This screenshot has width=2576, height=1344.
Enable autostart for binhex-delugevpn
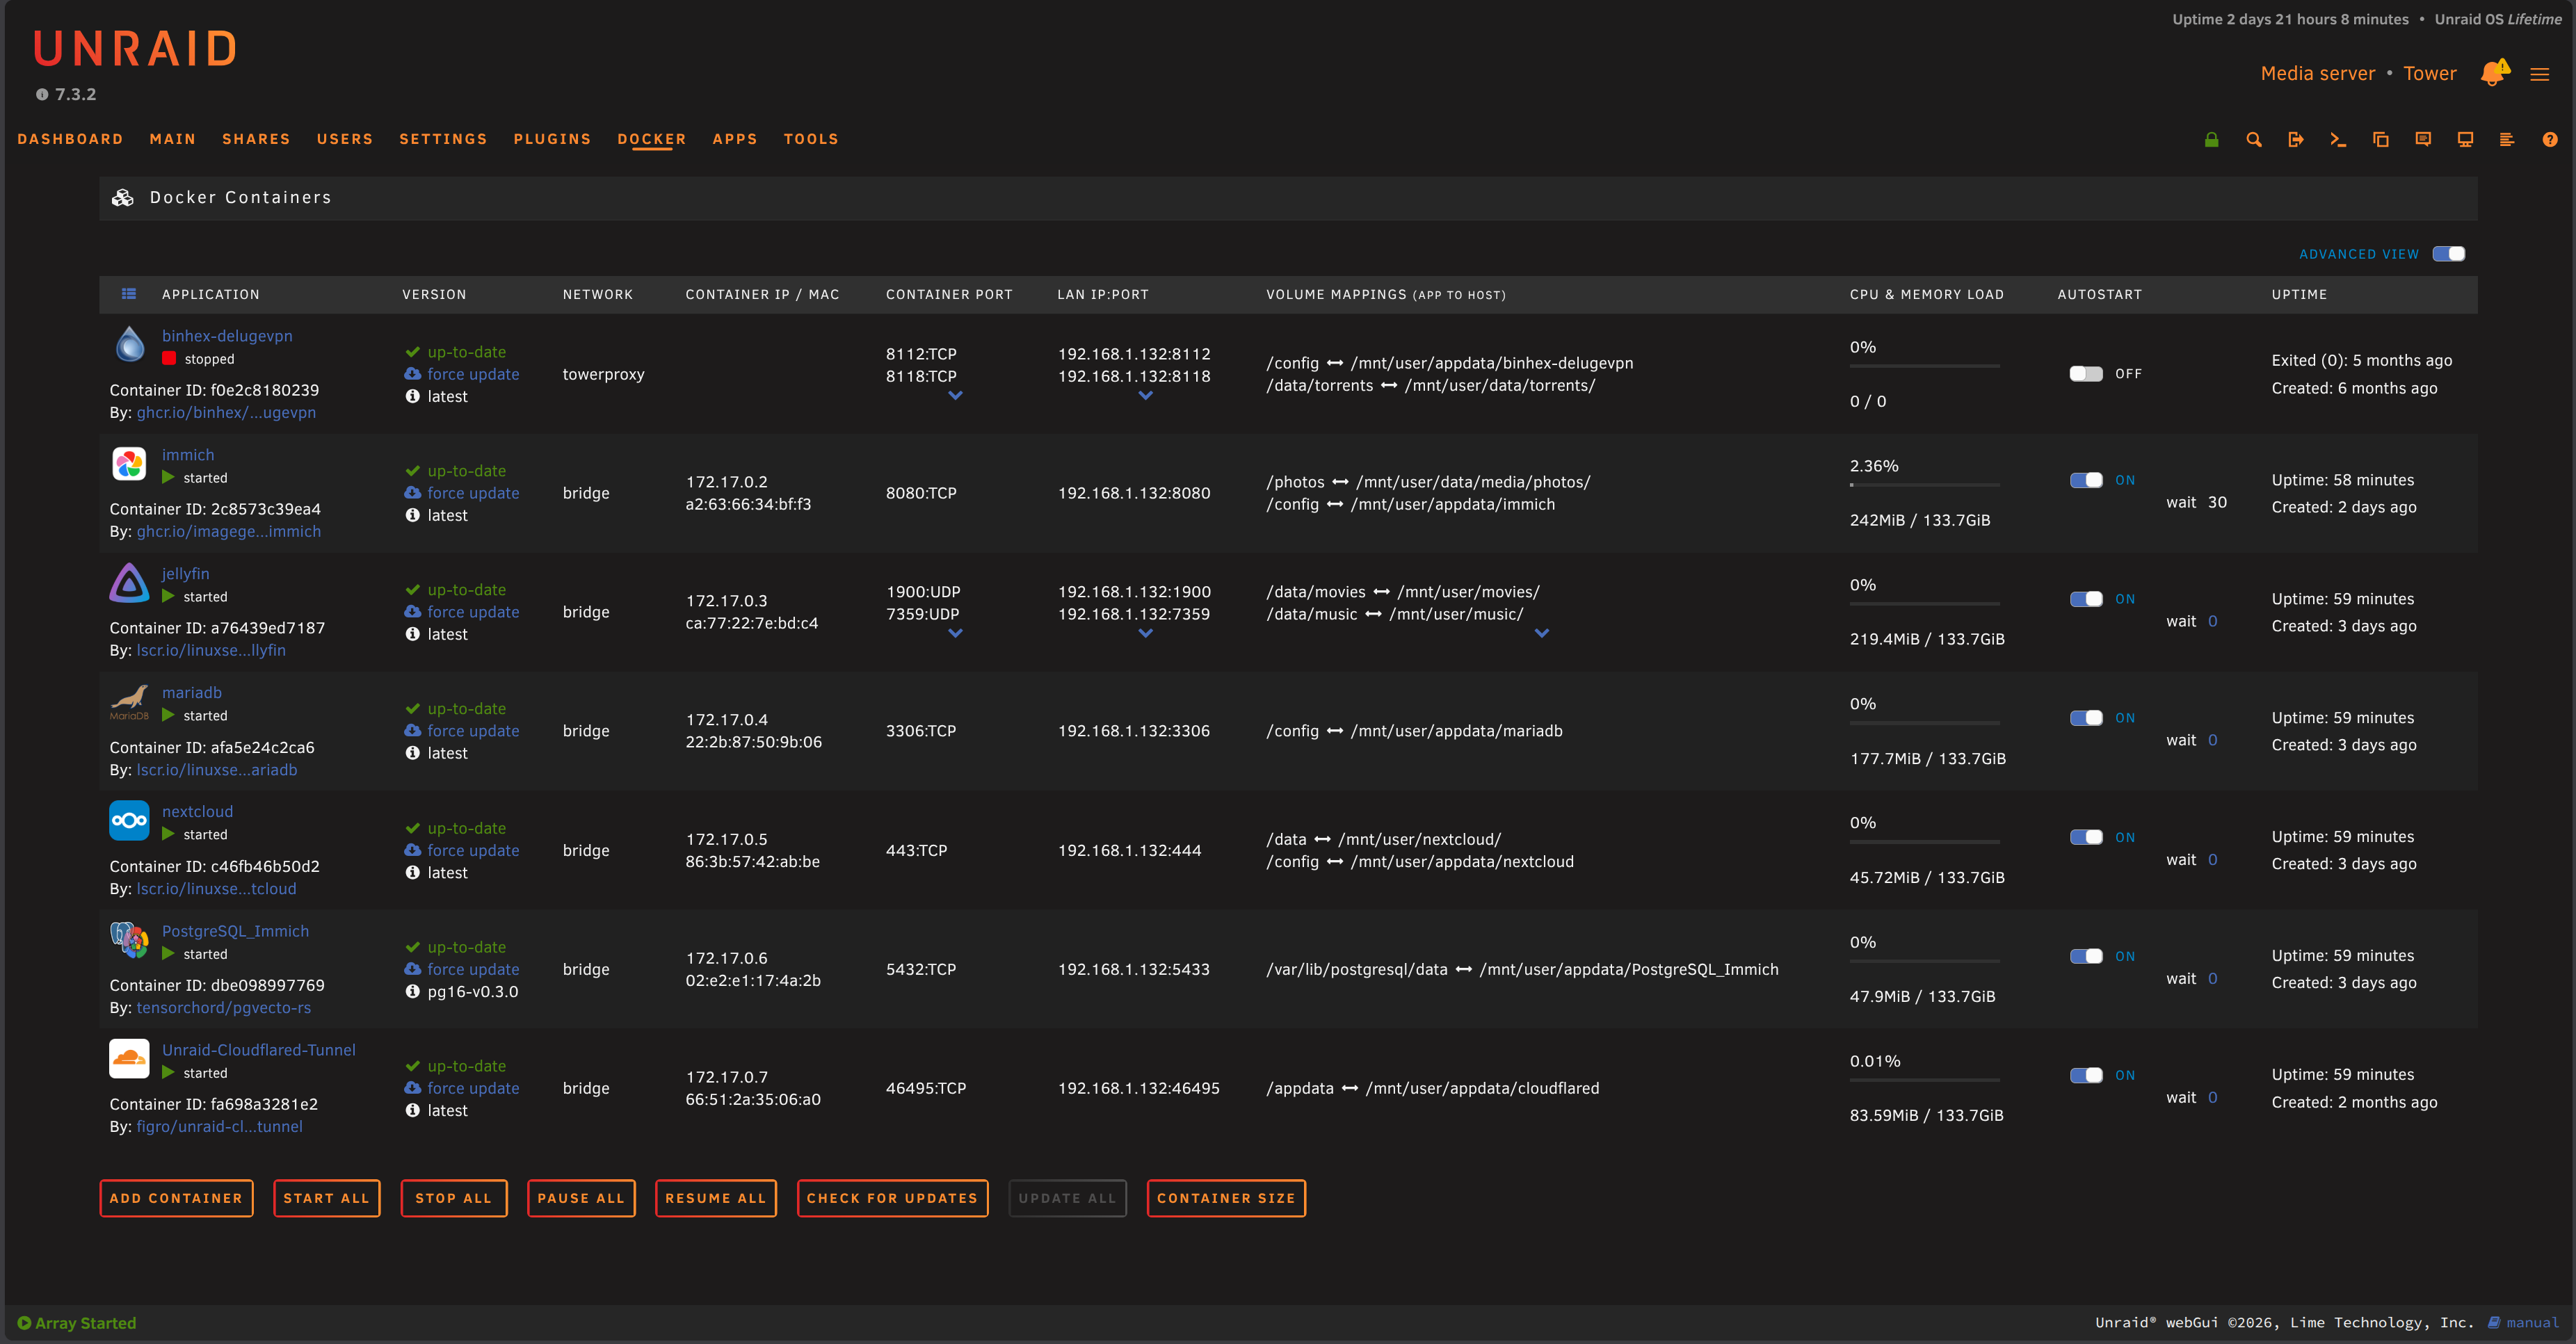pyautogui.click(x=2086, y=374)
